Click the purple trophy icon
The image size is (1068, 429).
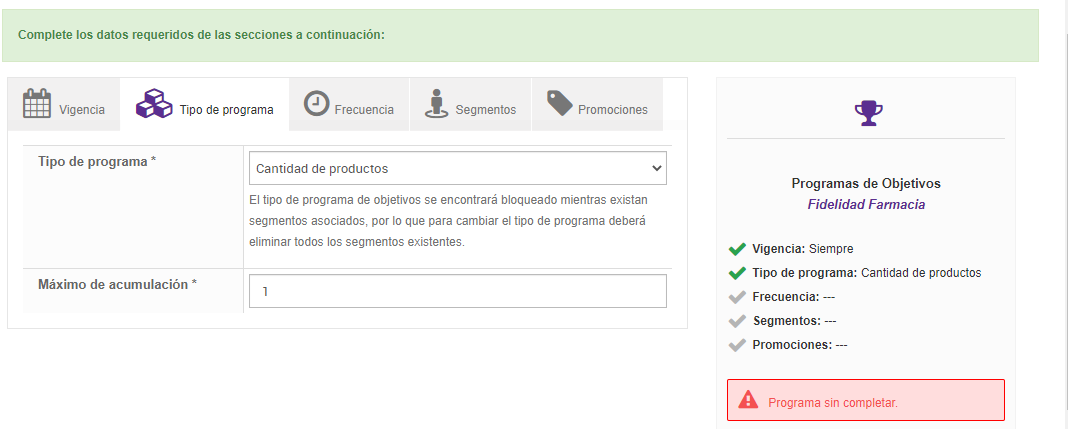[x=866, y=112]
